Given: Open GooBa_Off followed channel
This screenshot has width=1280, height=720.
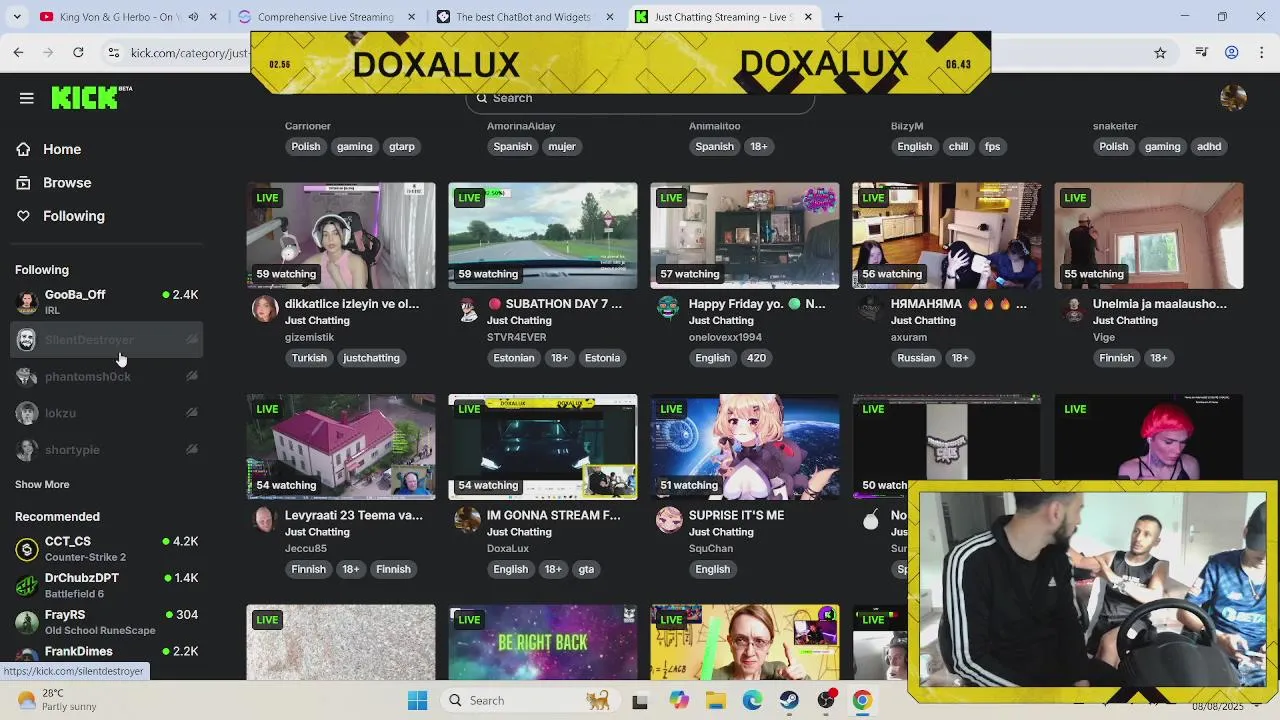Looking at the screenshot, I should (x=107, y=302).
